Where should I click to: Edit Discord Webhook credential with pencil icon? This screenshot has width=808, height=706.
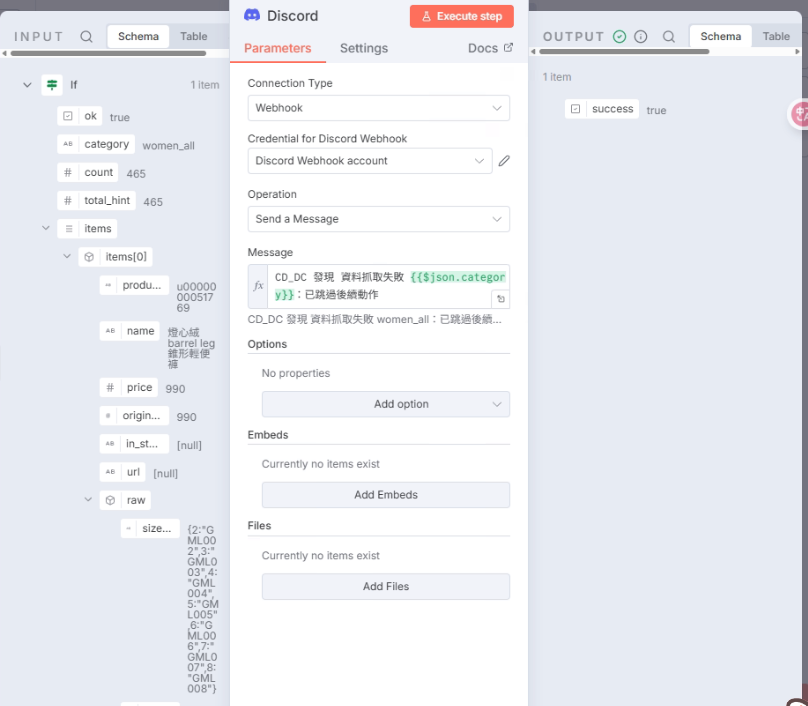504,161
